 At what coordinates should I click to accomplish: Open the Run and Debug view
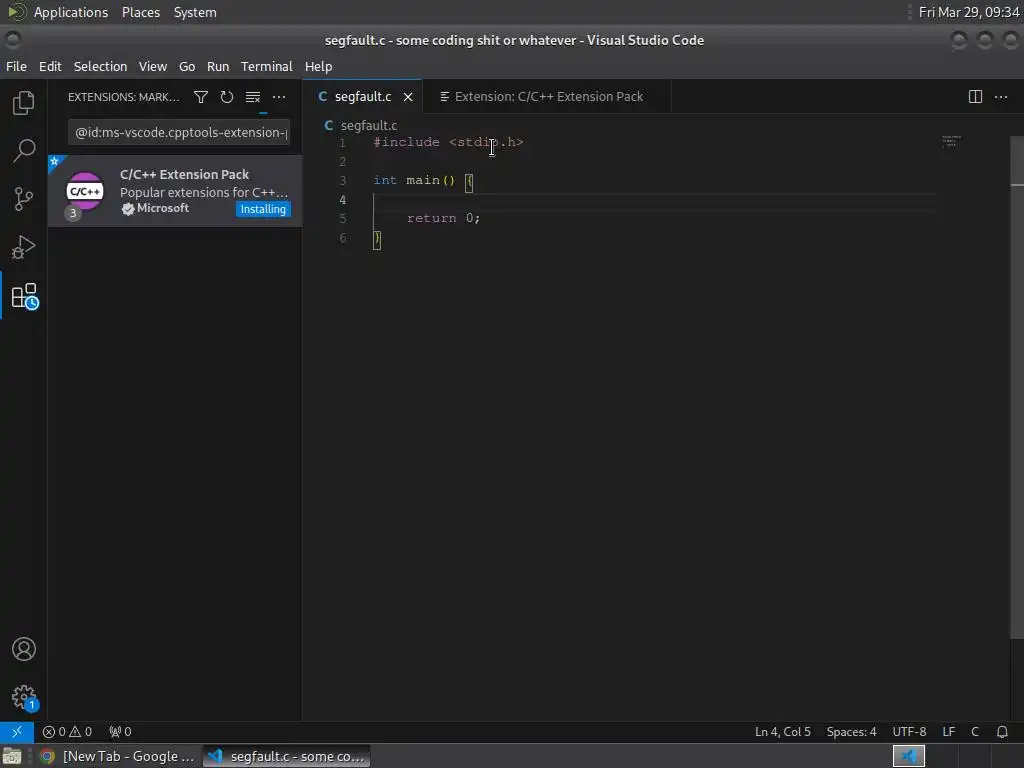tap(24, 248)
